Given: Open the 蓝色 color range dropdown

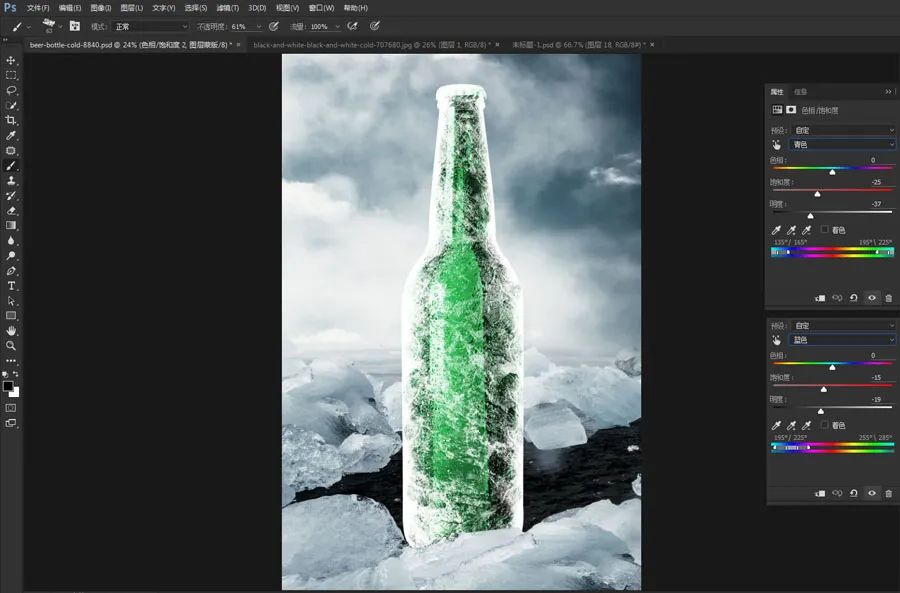Looking at the screenshot, I should point(842,340).
